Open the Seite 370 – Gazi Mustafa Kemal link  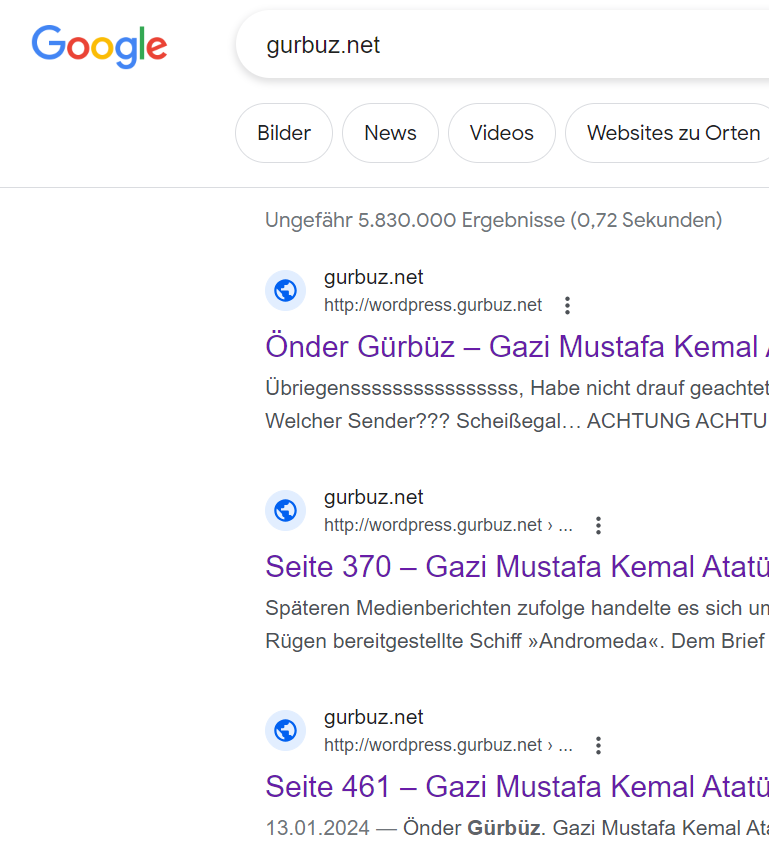pyautogui.click(x=517, y=566)
